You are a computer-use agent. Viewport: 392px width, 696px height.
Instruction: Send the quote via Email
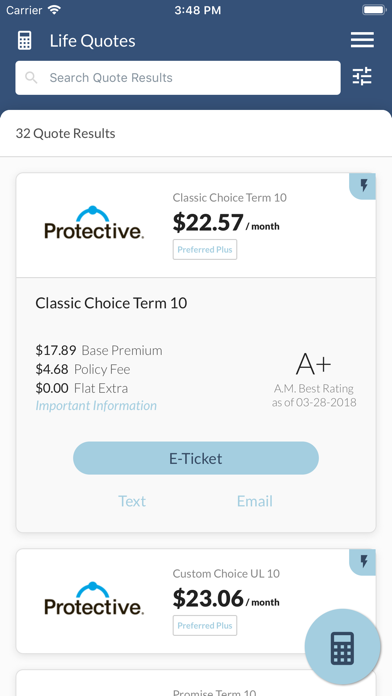[x=254, y=501]
